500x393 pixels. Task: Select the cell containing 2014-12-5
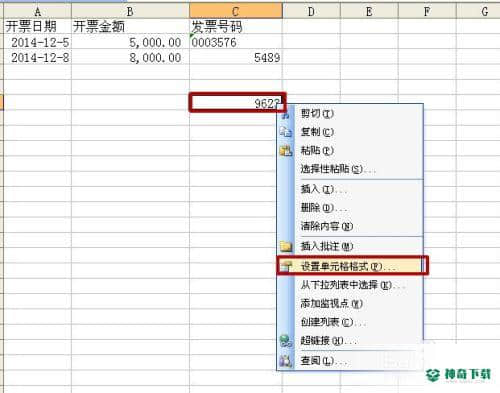pyautogui.click(x=37, y=42)
